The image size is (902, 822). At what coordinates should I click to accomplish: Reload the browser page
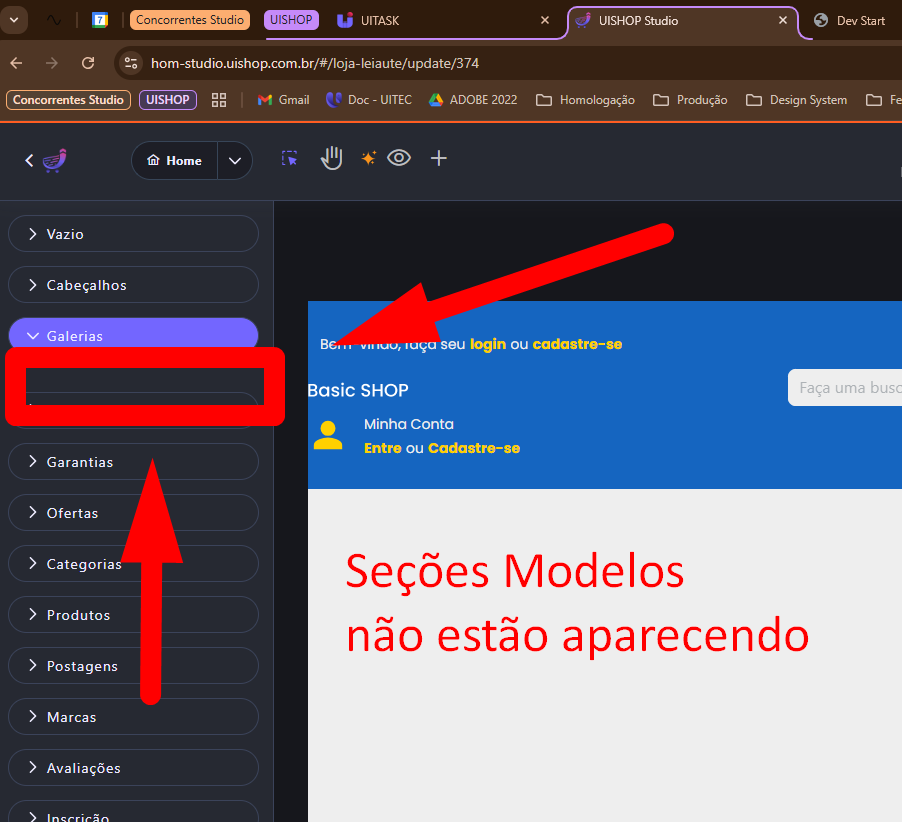click(88, 63)
